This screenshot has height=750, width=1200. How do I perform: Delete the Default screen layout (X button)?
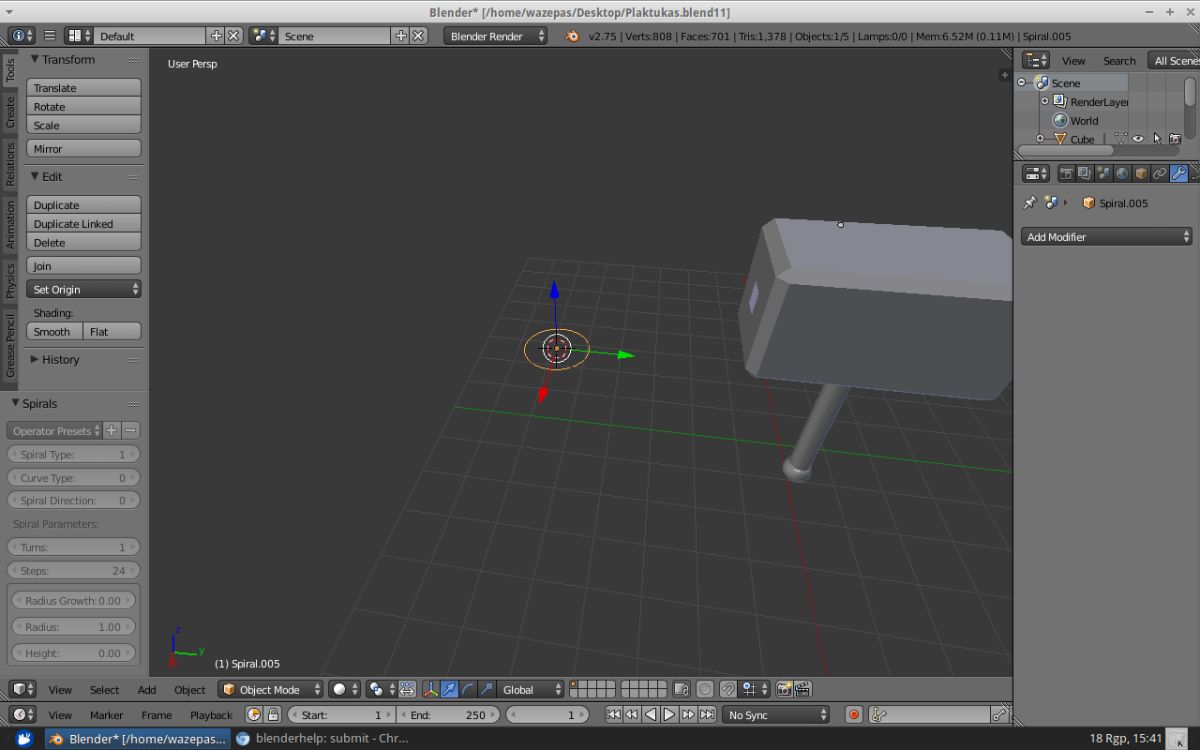click(233, 36)
